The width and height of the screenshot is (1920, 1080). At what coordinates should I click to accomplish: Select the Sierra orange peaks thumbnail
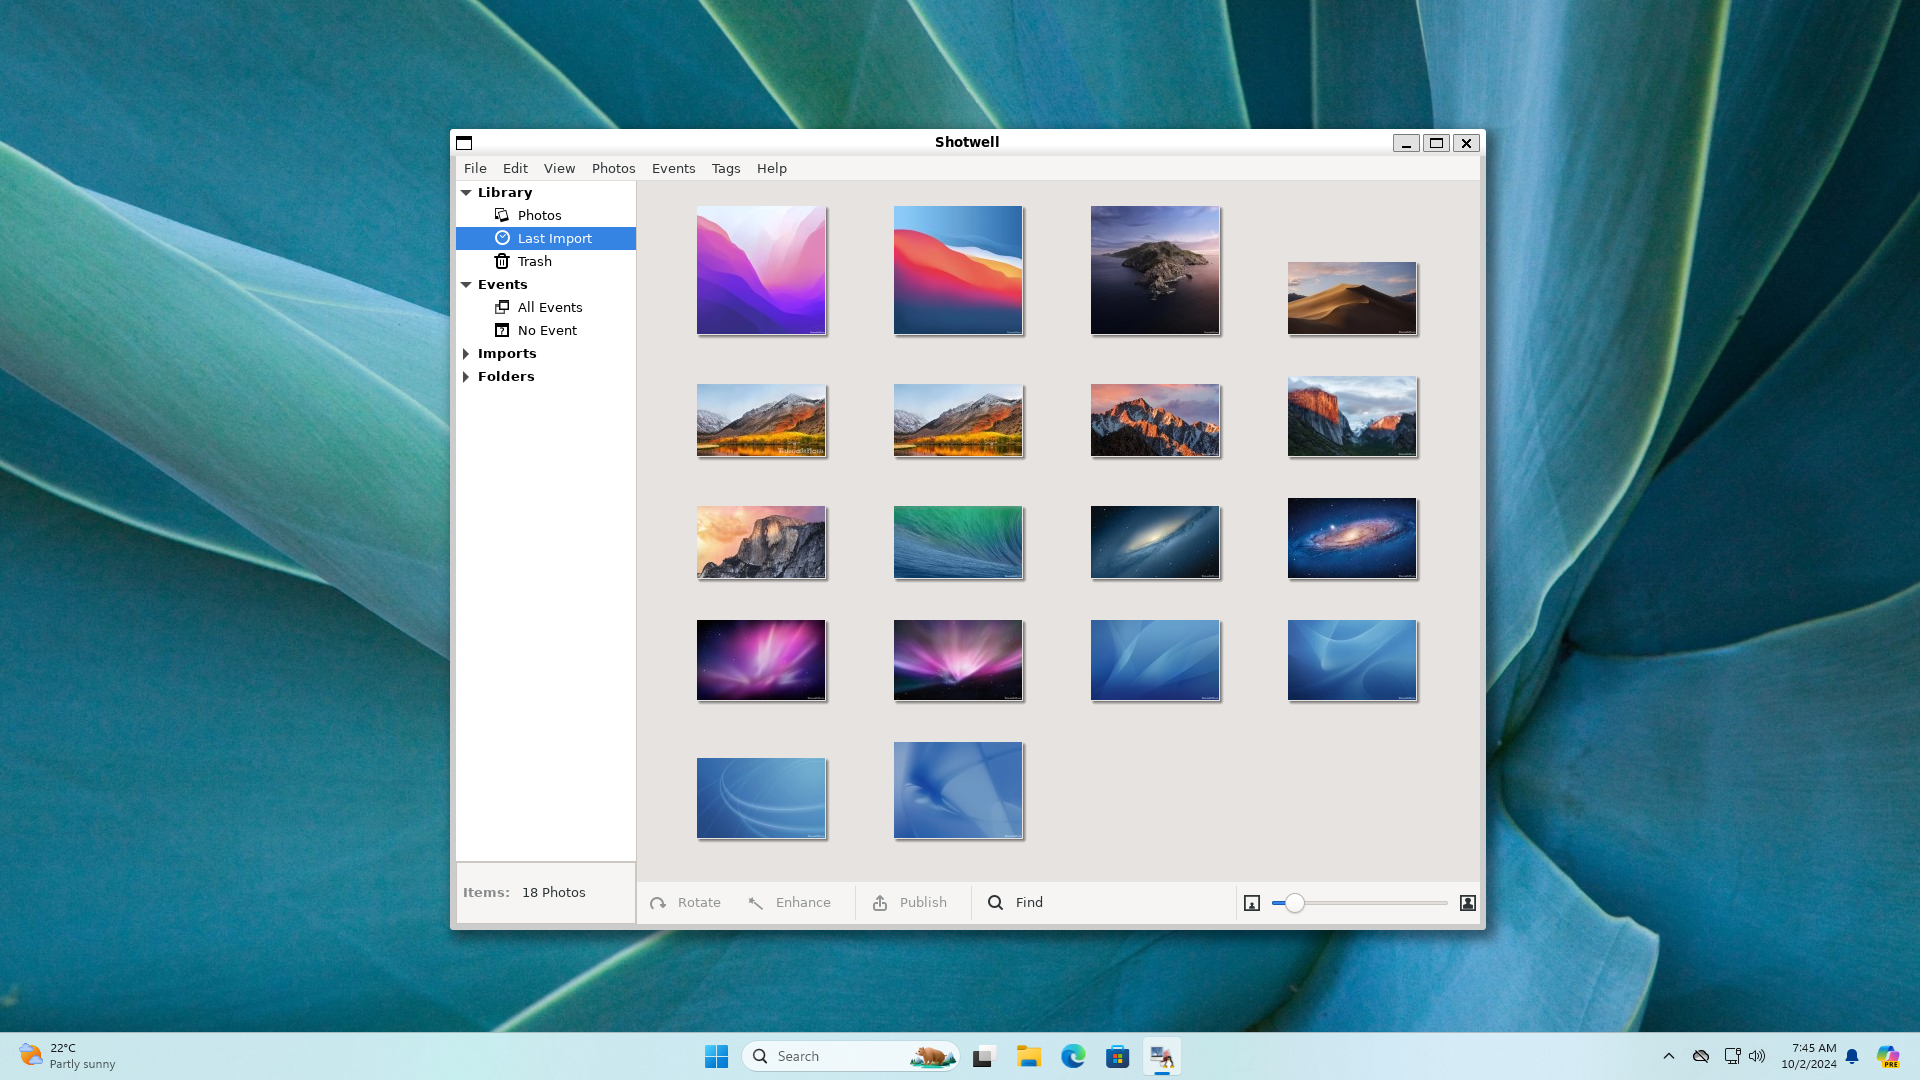1155,420
